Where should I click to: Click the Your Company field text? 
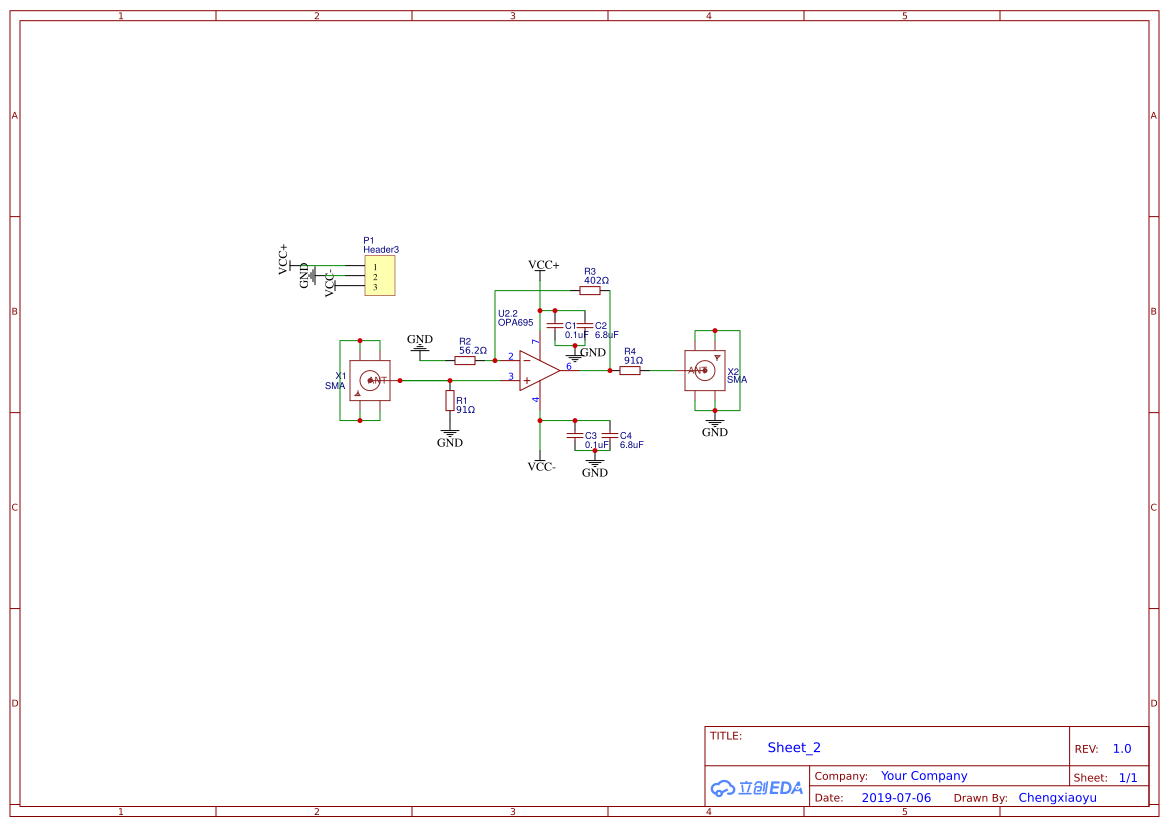[x=924, y=776]
